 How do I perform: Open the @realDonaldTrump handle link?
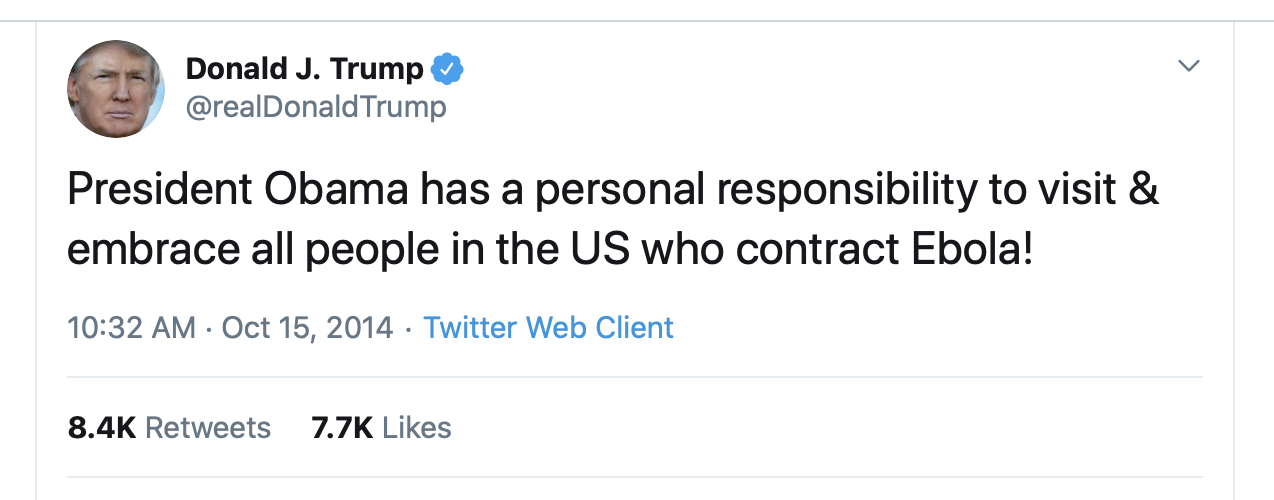coord(316,106)
